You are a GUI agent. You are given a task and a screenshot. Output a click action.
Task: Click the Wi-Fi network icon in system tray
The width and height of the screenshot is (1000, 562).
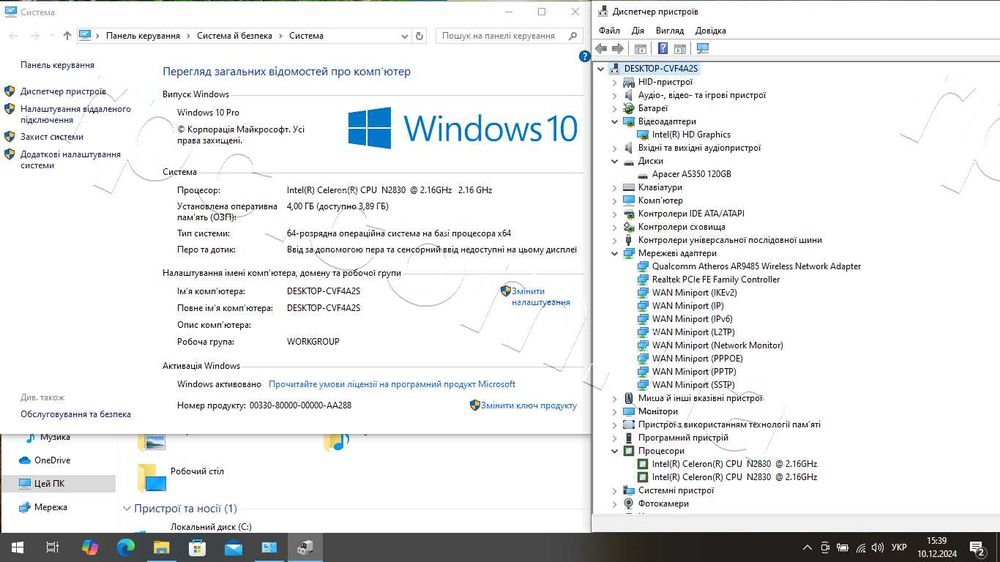[860, 547]
